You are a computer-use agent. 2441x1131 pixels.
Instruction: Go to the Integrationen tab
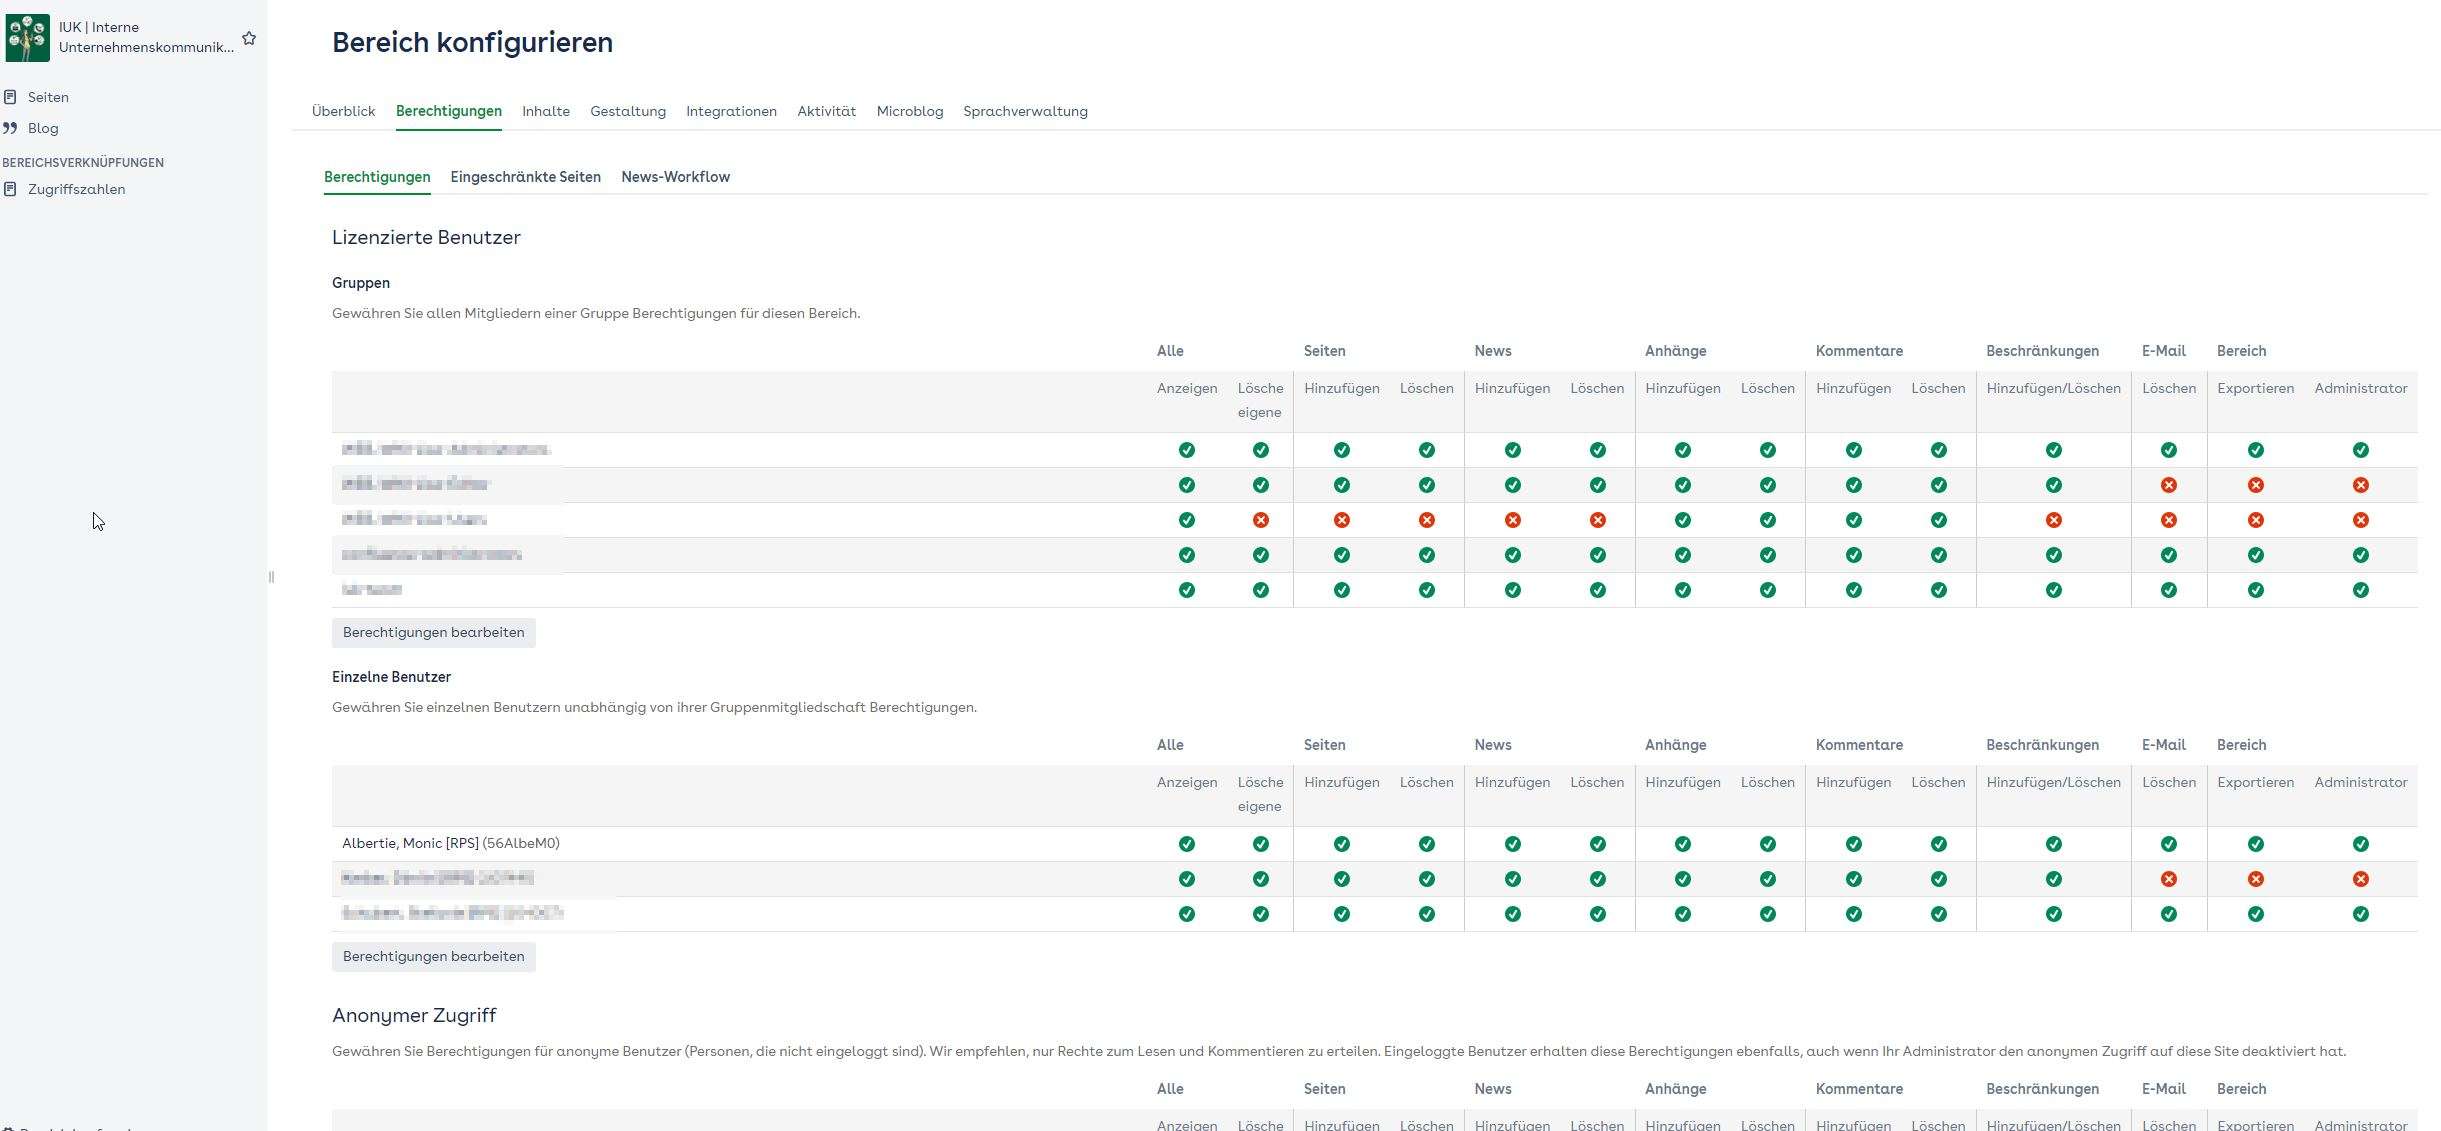point(731,111)
